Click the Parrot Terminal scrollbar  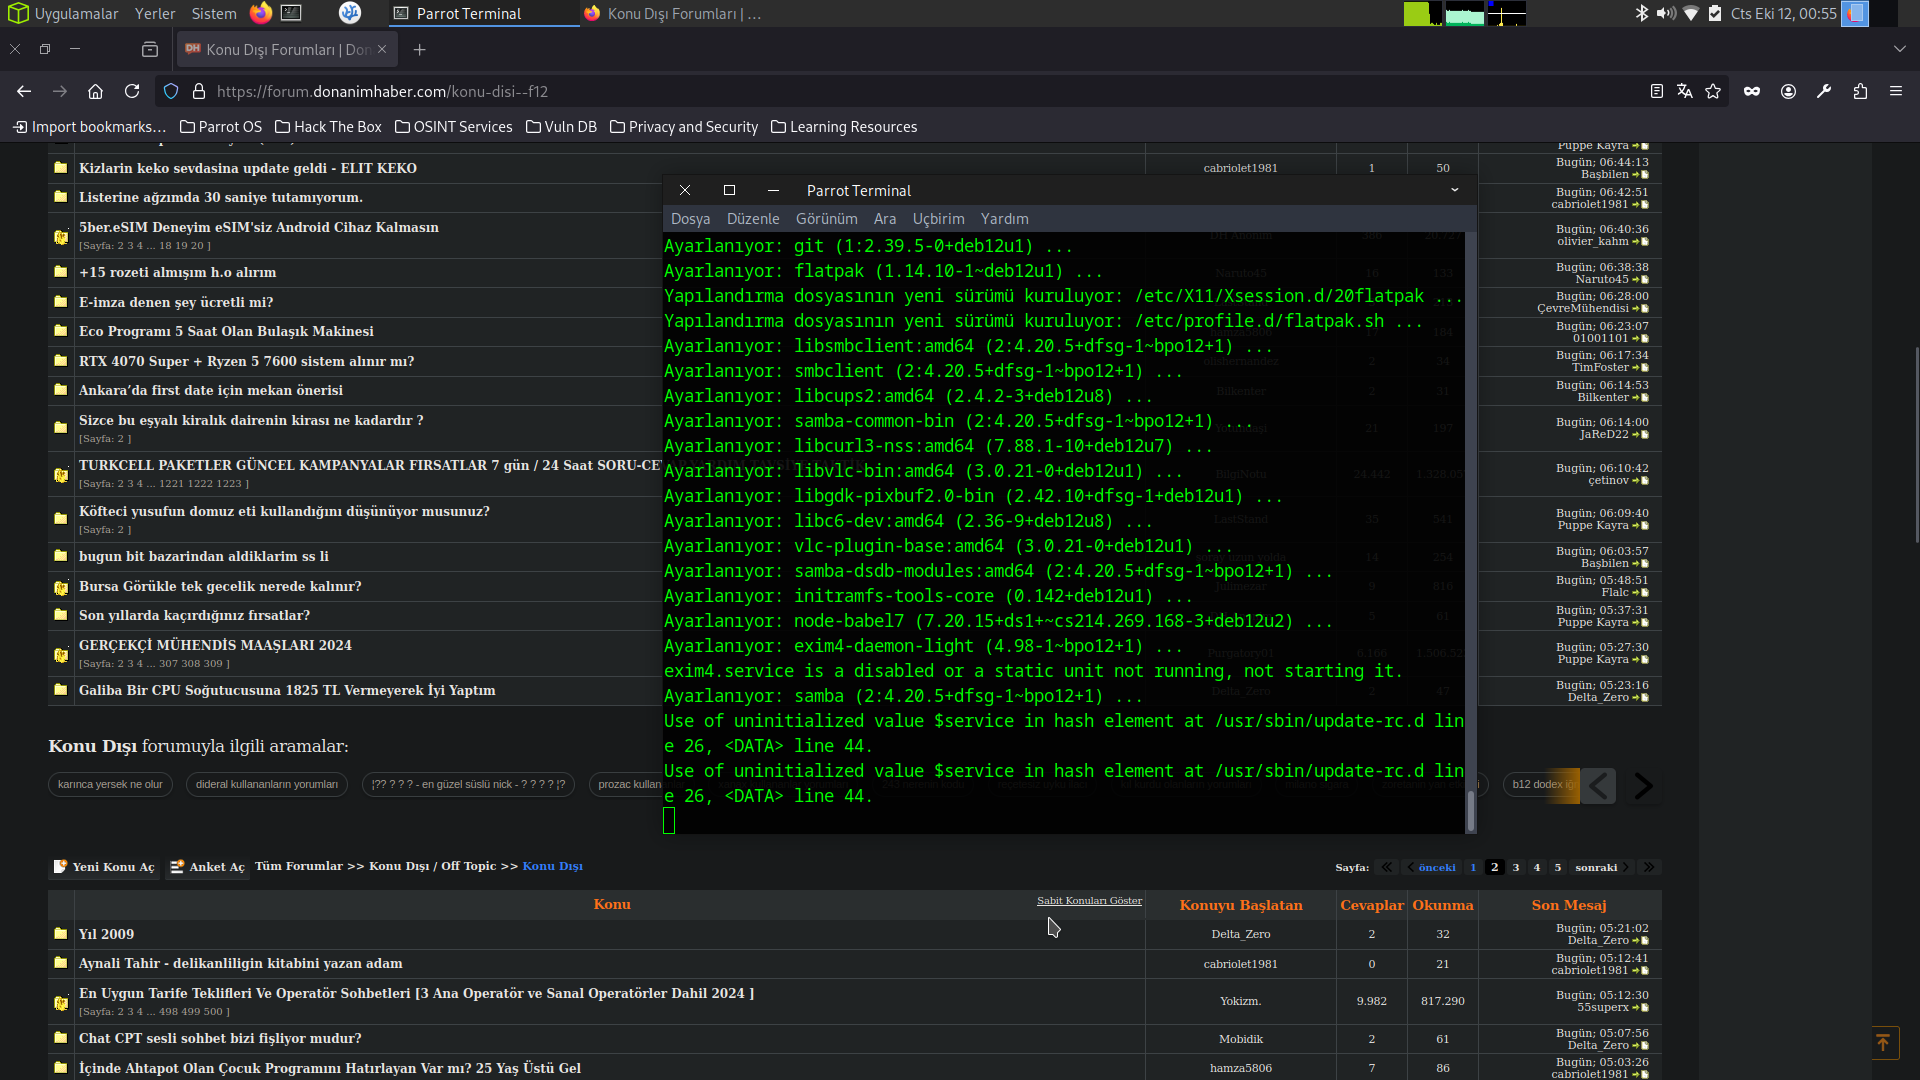(x=1470, y=810)
